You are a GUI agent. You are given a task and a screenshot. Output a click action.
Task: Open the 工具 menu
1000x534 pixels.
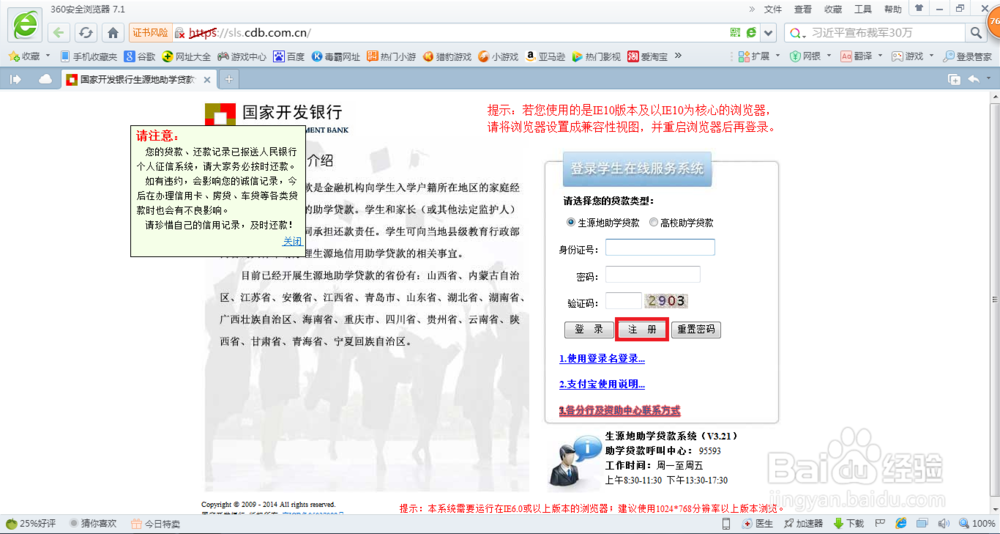point(863,10)
